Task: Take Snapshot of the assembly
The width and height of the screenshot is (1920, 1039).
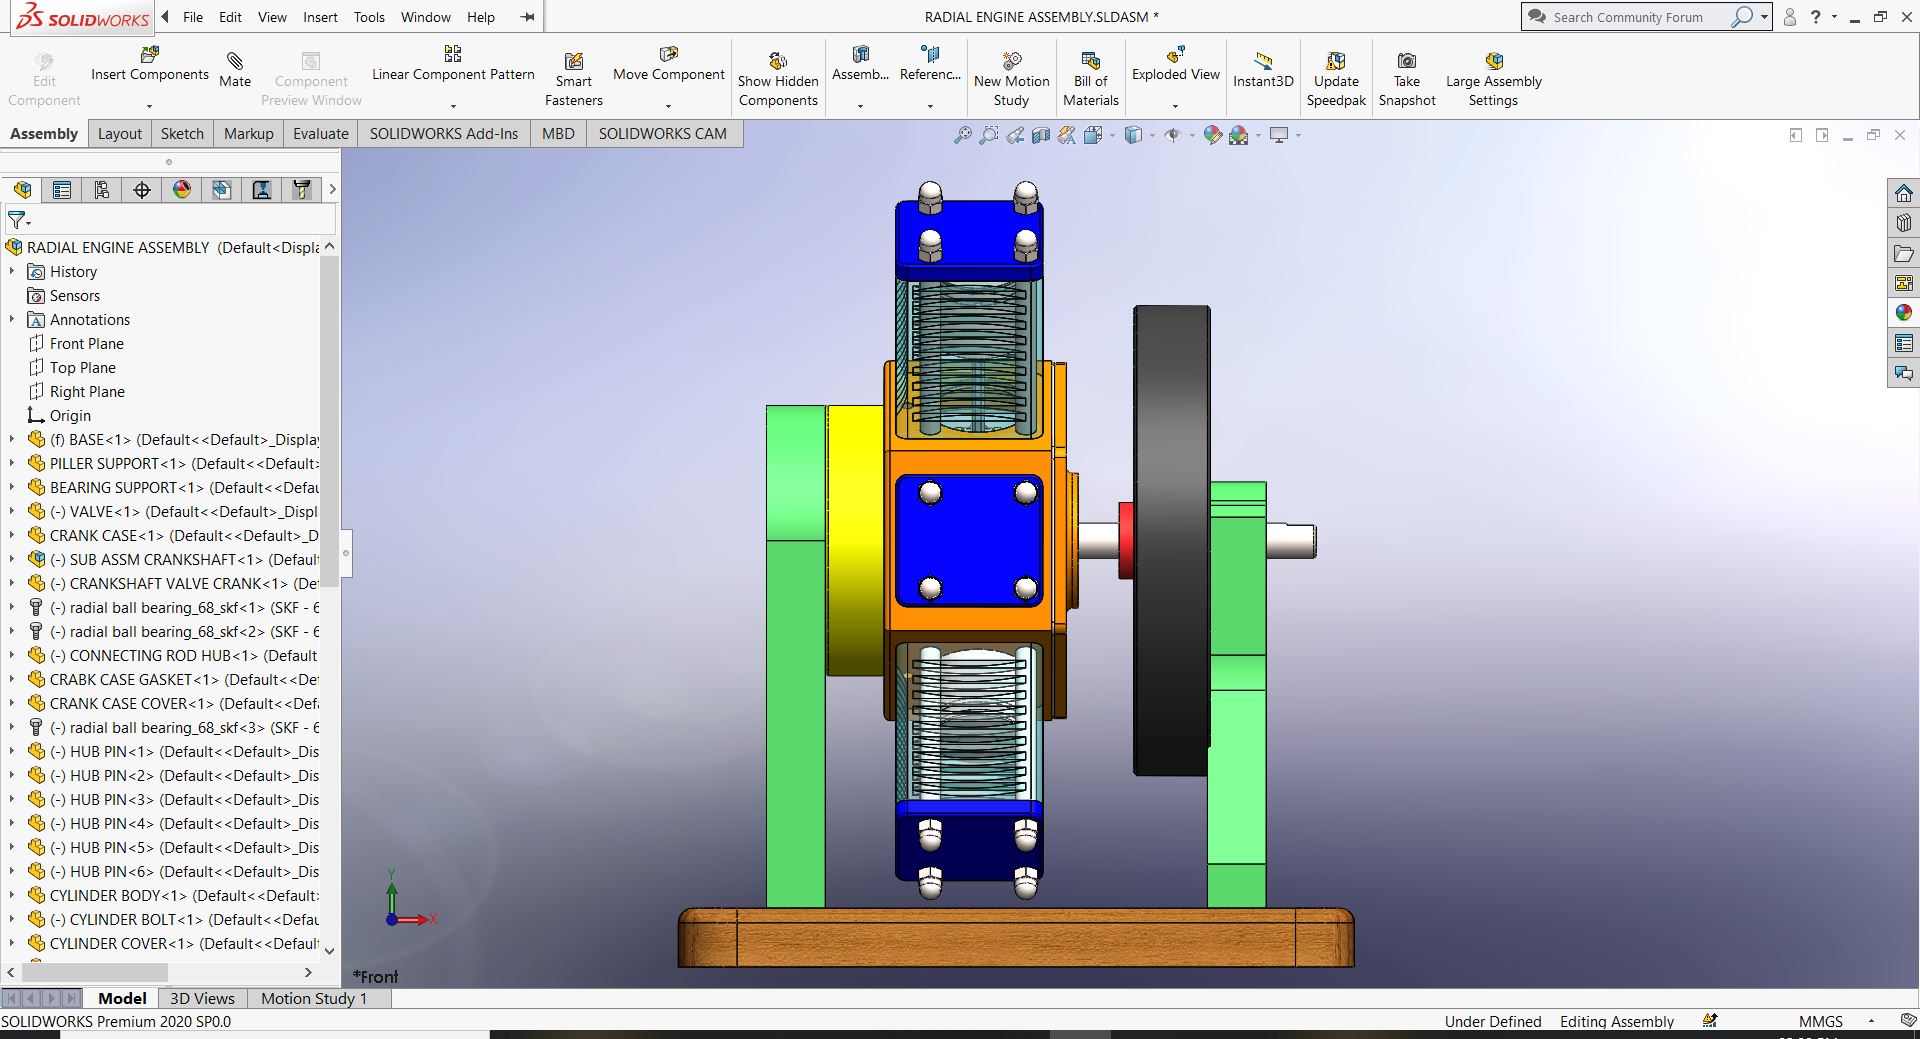Action: 1407,80
